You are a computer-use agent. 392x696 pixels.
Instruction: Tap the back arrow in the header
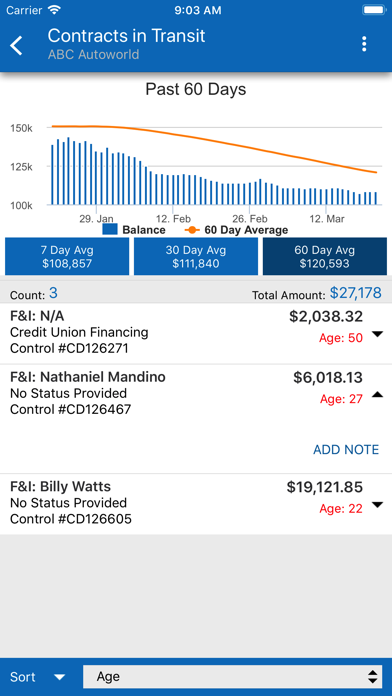(16, 45)
